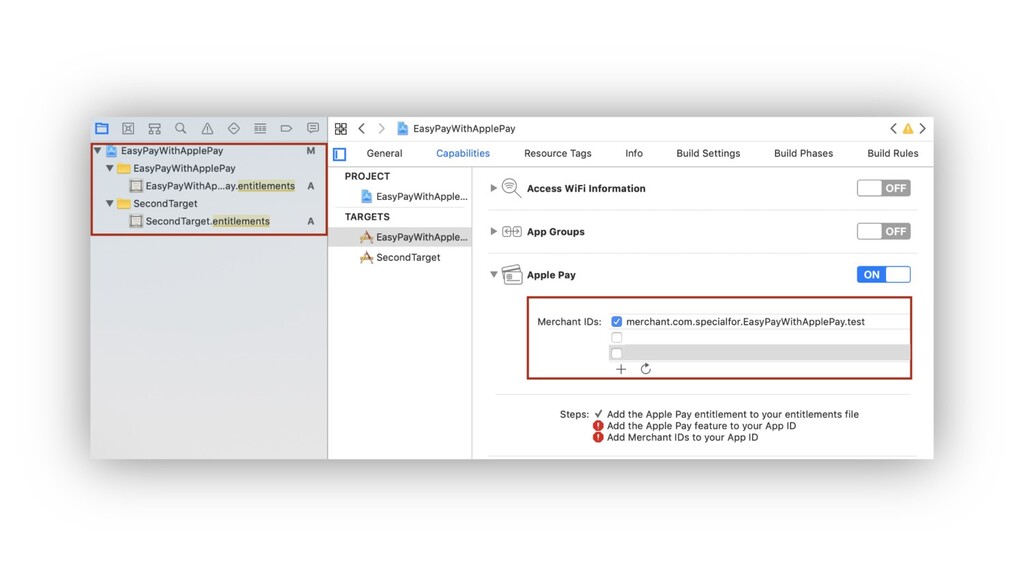
Task: Switch to Build Settings tab
Action: coord(708,153)
